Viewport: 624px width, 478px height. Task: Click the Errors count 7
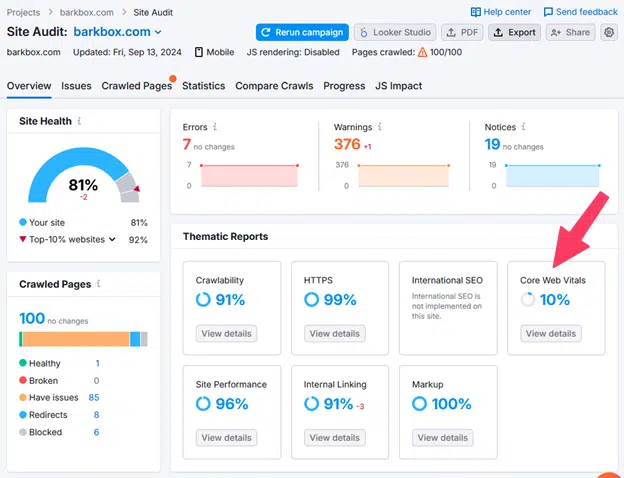[x=187, y=144]
